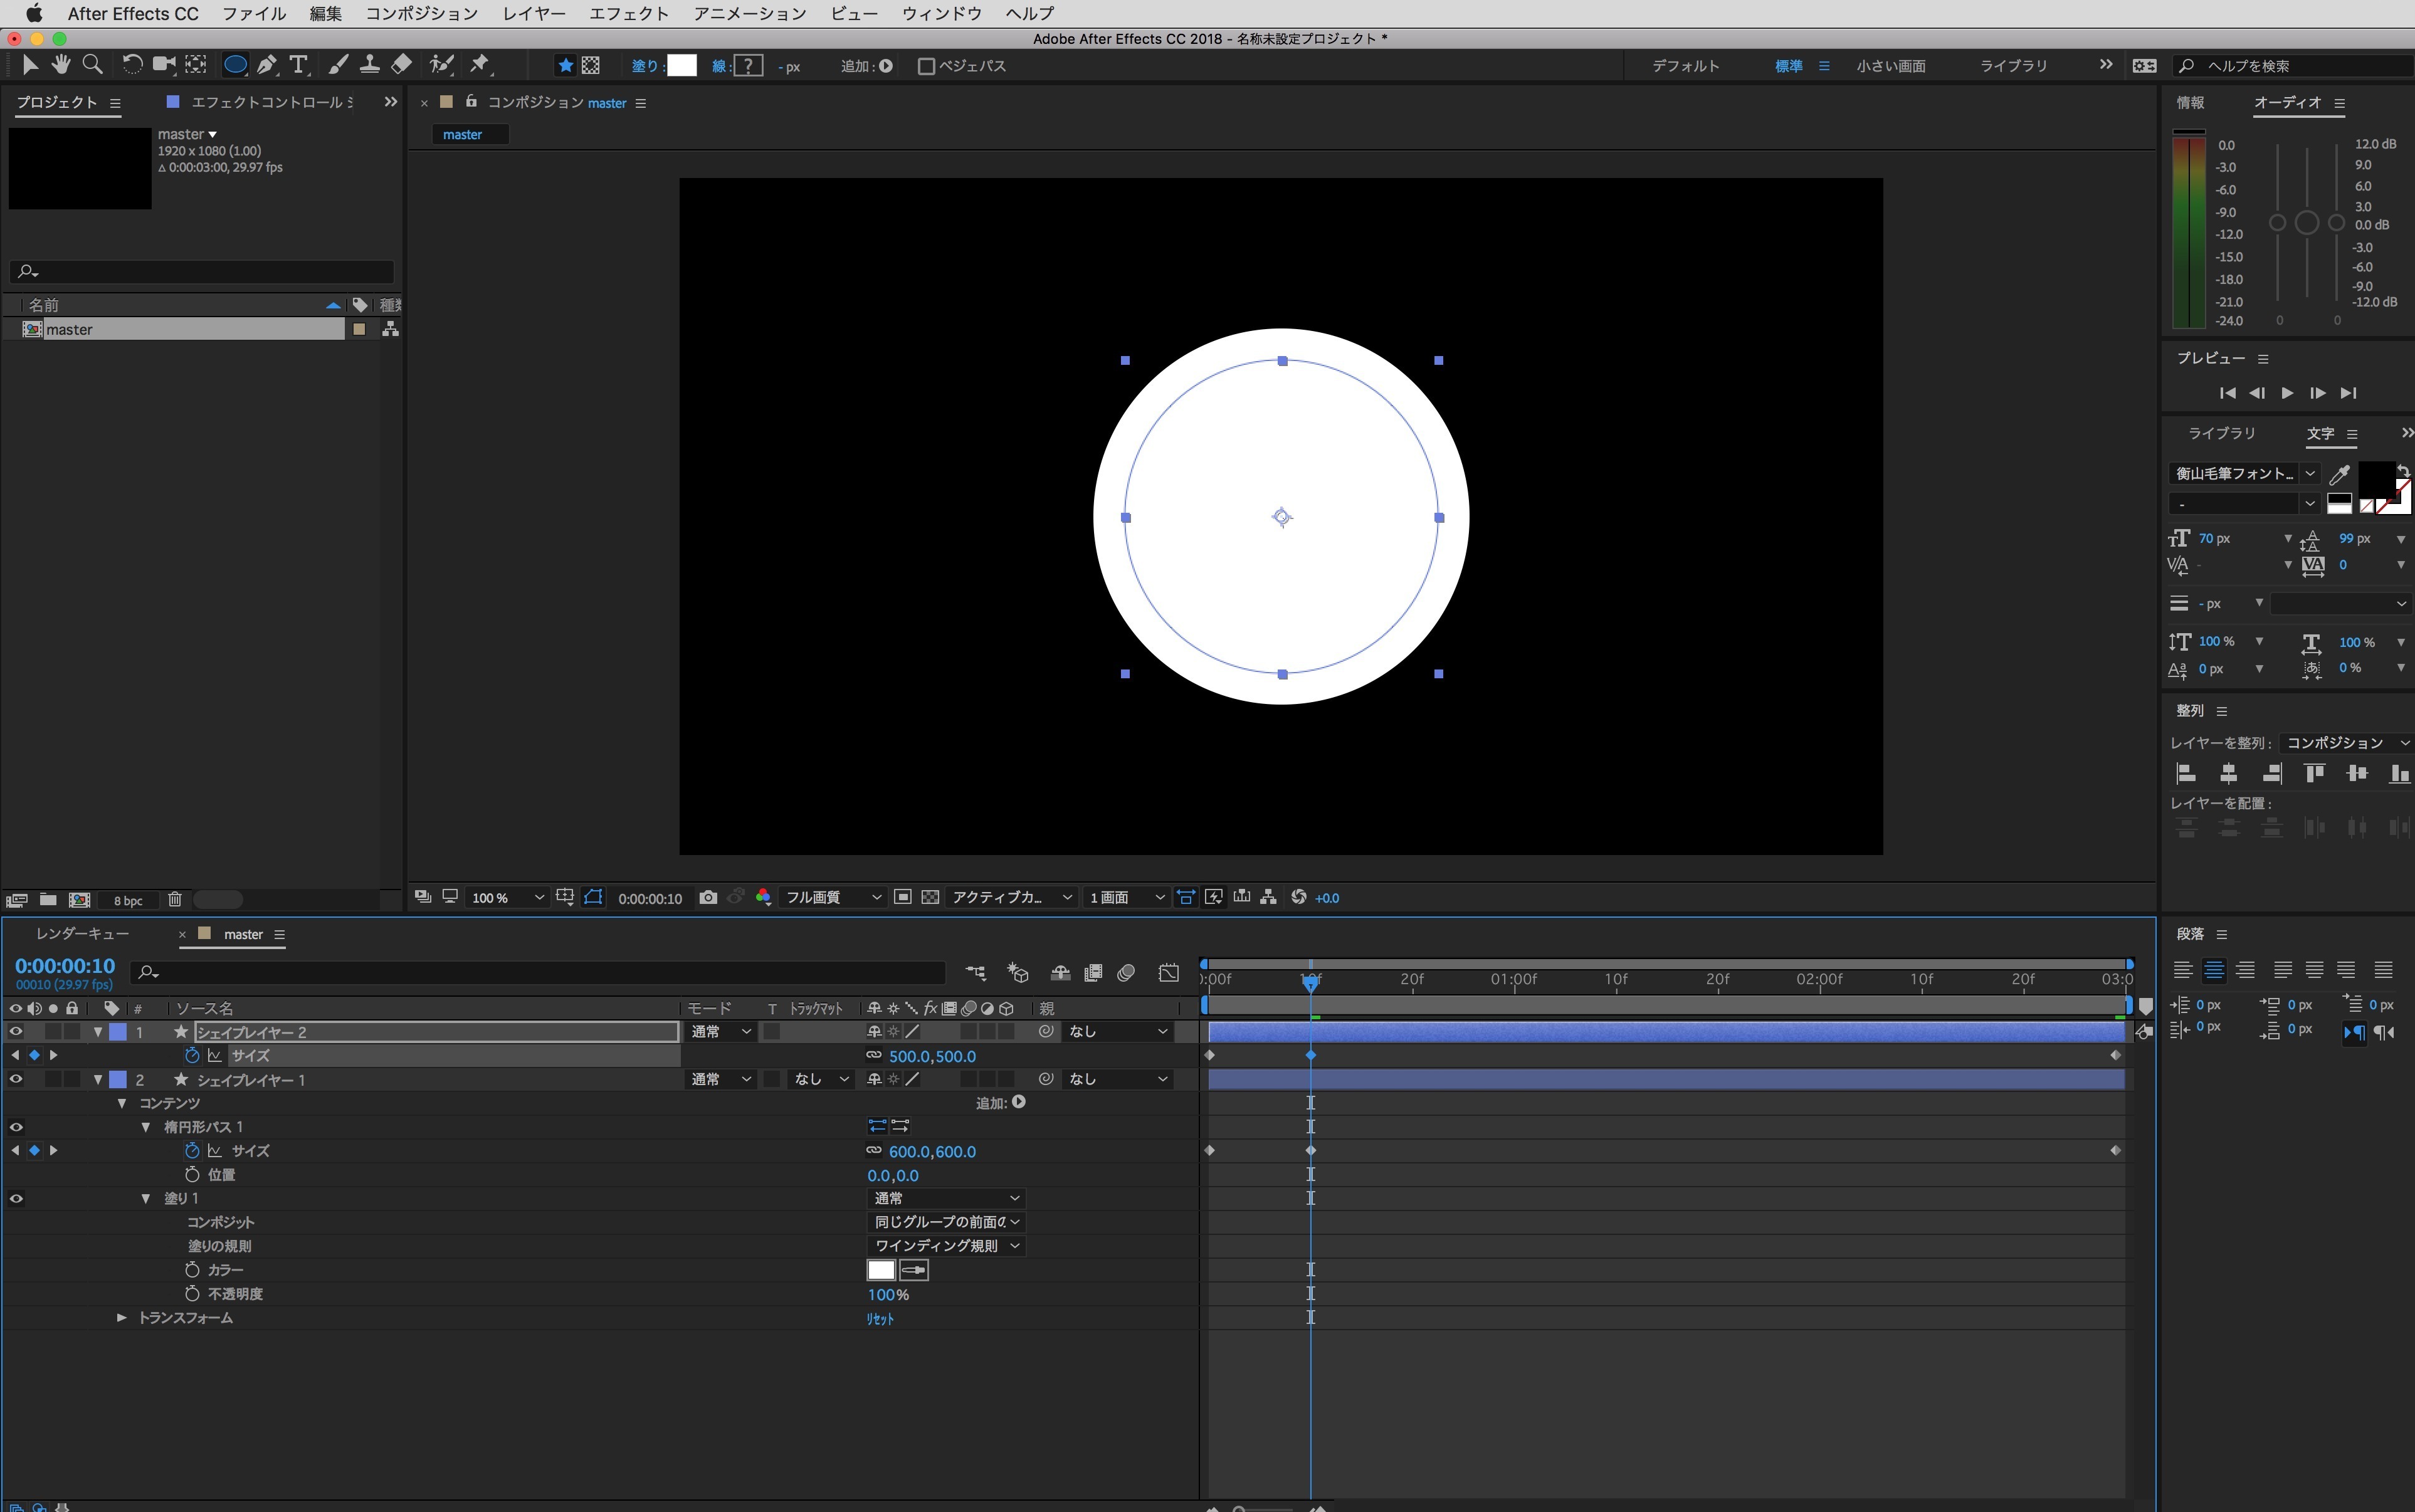Take a snapshot of the composition view
Viewport: 2415px width, 1512px height.
(709, 897)
